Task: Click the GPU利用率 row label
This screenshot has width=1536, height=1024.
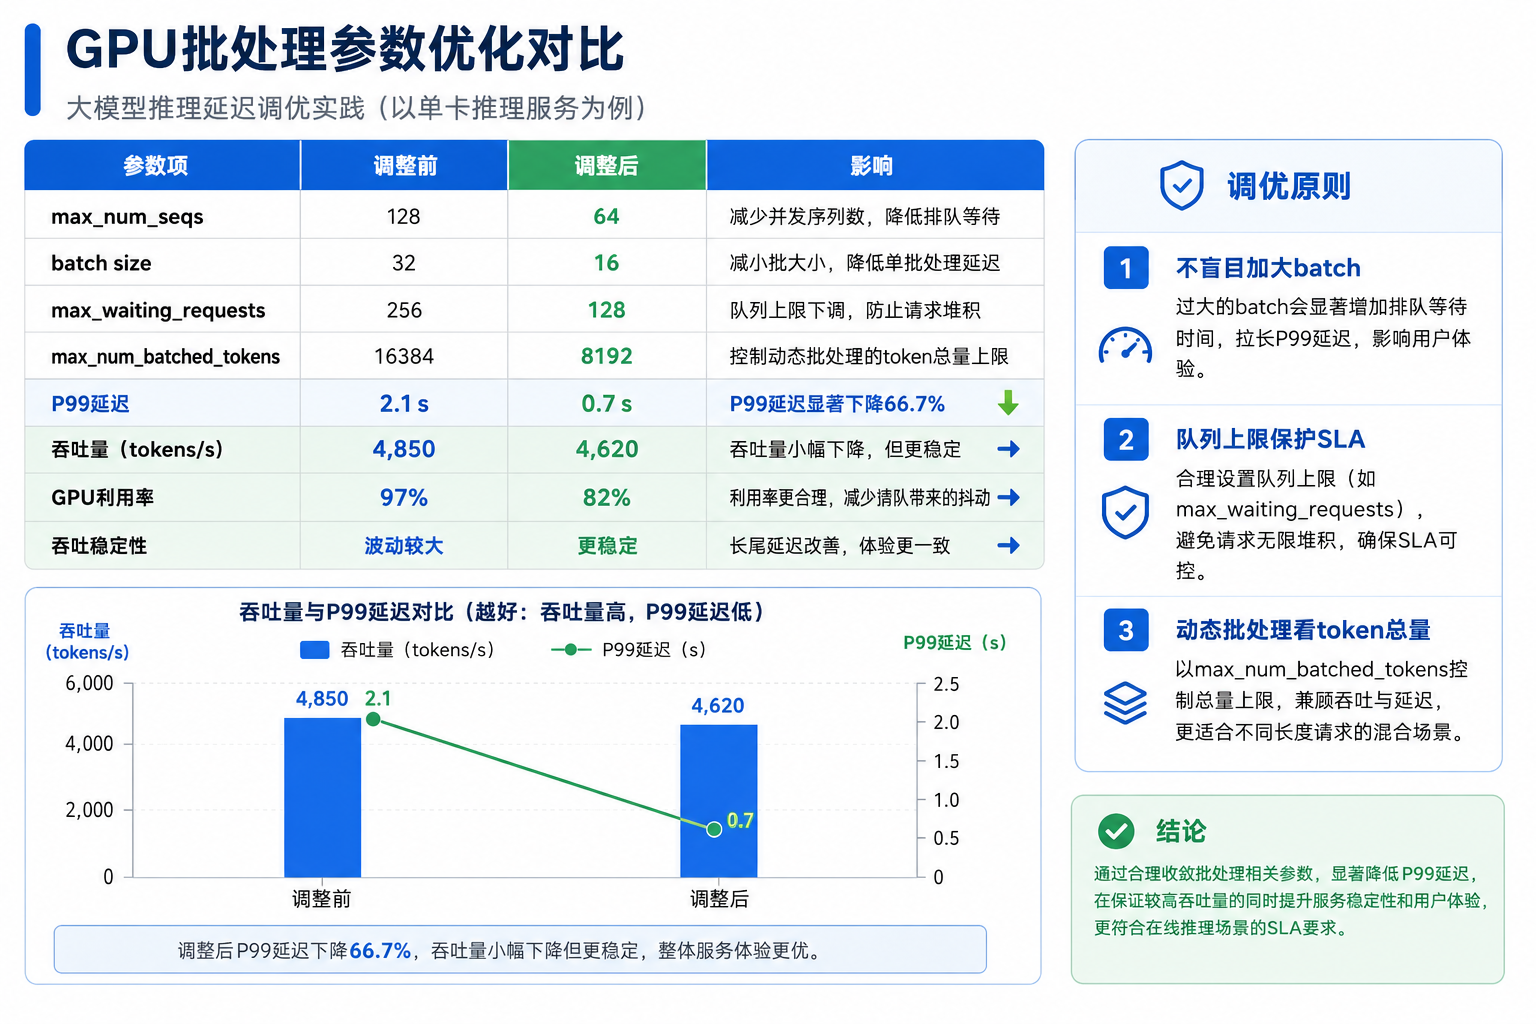Action: tap(102, 498)
